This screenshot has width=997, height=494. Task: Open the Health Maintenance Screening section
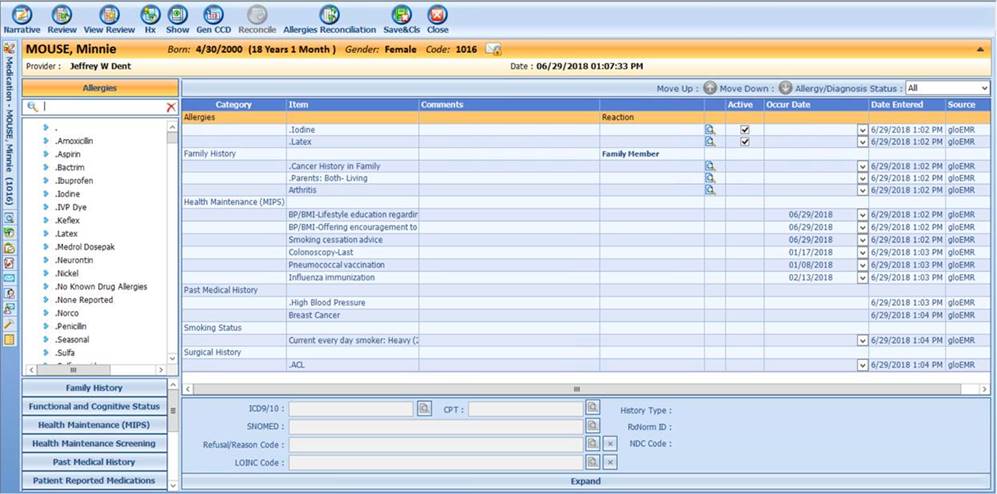pos(94,443)
